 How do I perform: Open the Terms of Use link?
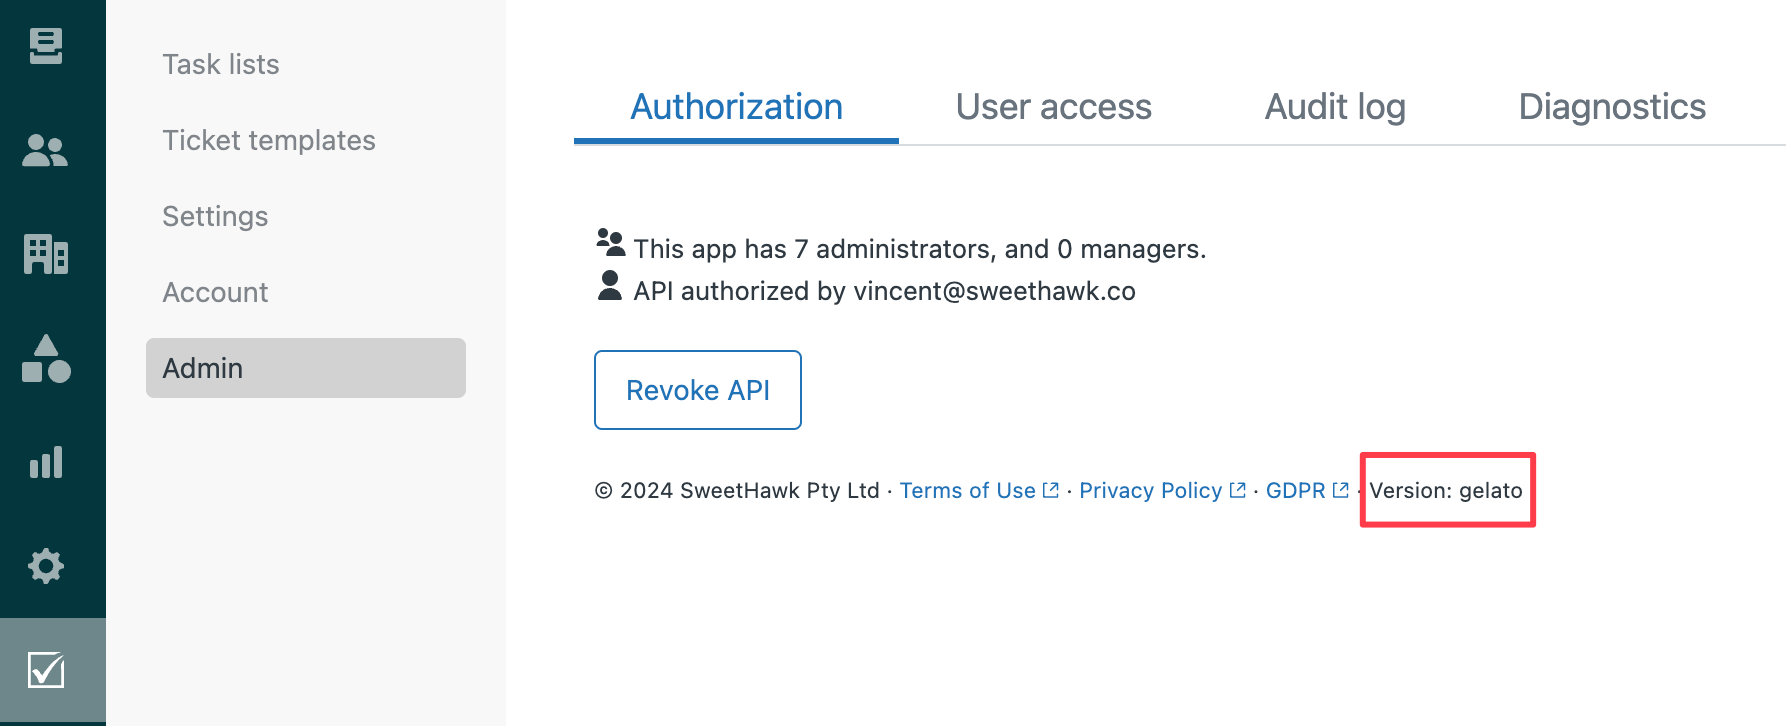[967, 490]
